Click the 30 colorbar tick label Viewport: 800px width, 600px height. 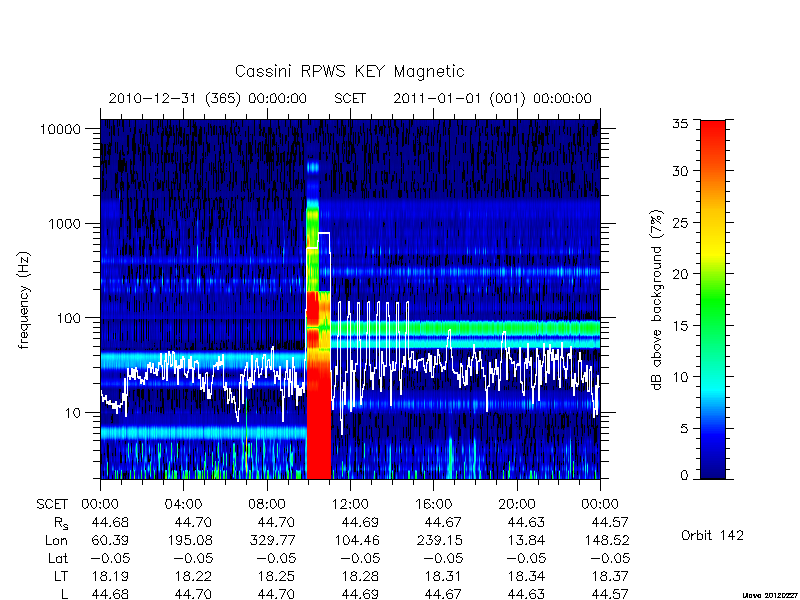680,171
